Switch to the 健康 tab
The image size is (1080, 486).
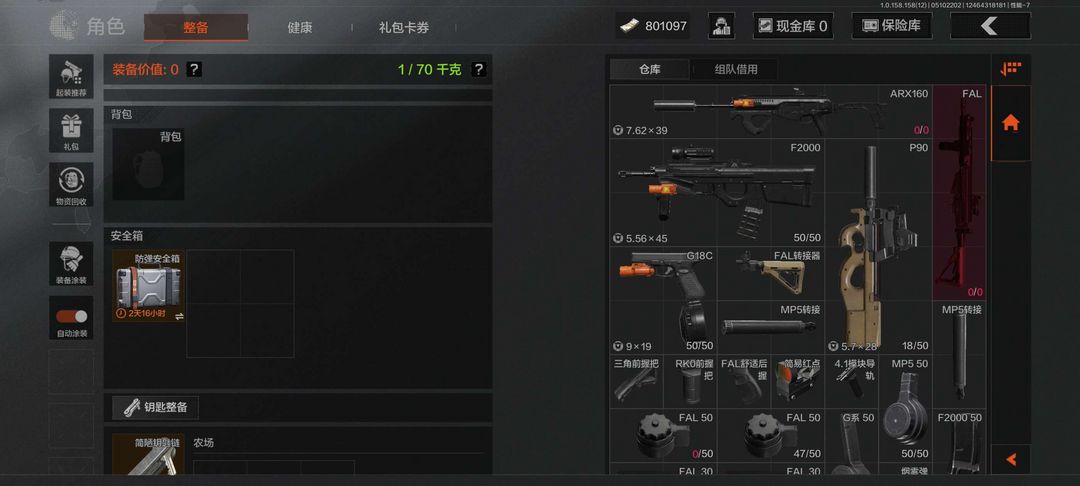click(x=300, y=28)
